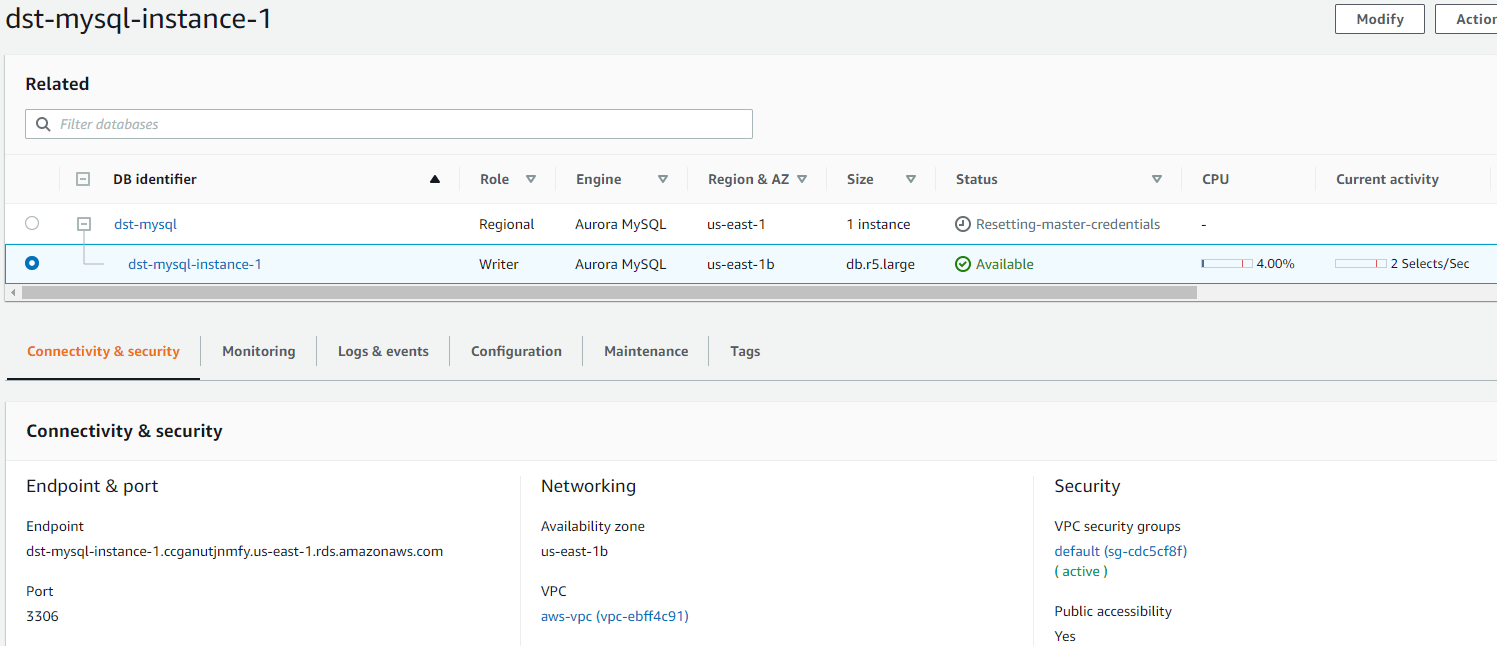The image size is (1497, 646).
Task: Click the Role column header text
Action: [x=494, y=180]
